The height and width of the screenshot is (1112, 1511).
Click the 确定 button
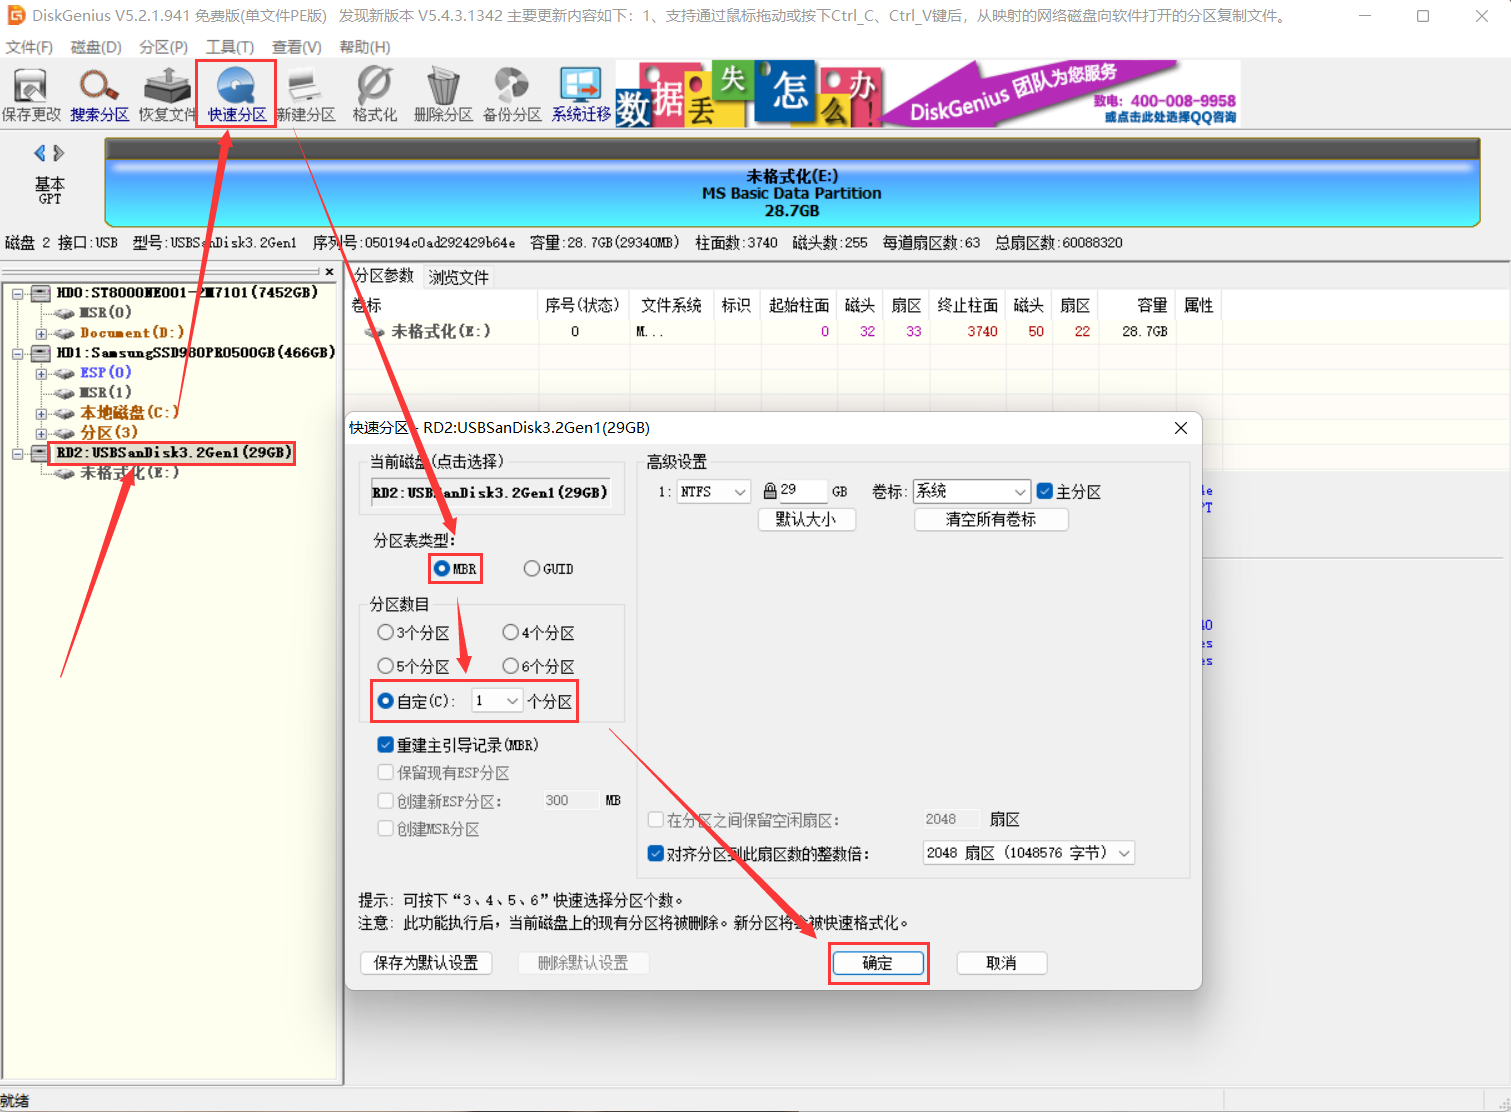pos(877,962)
